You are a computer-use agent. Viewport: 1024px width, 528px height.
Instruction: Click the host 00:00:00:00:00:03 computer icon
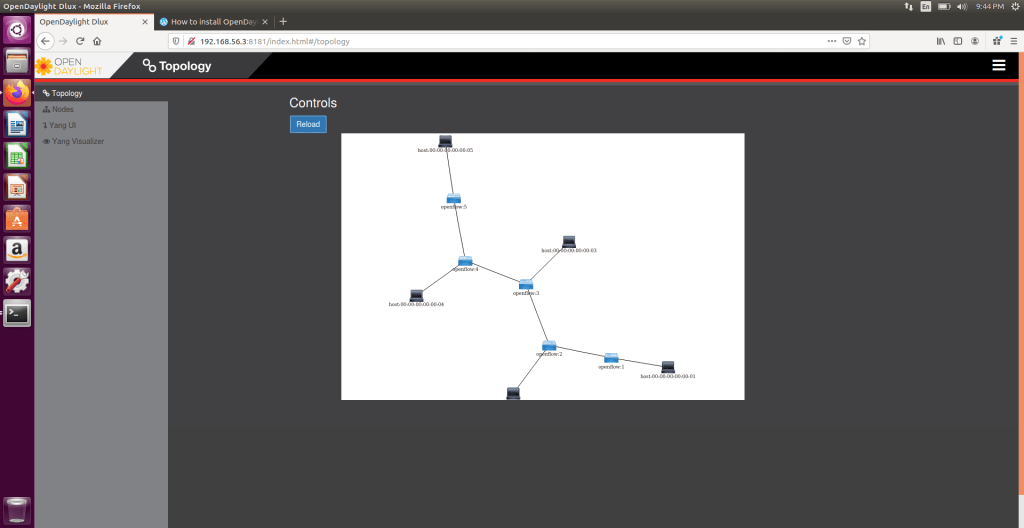[x=569, y=241]
